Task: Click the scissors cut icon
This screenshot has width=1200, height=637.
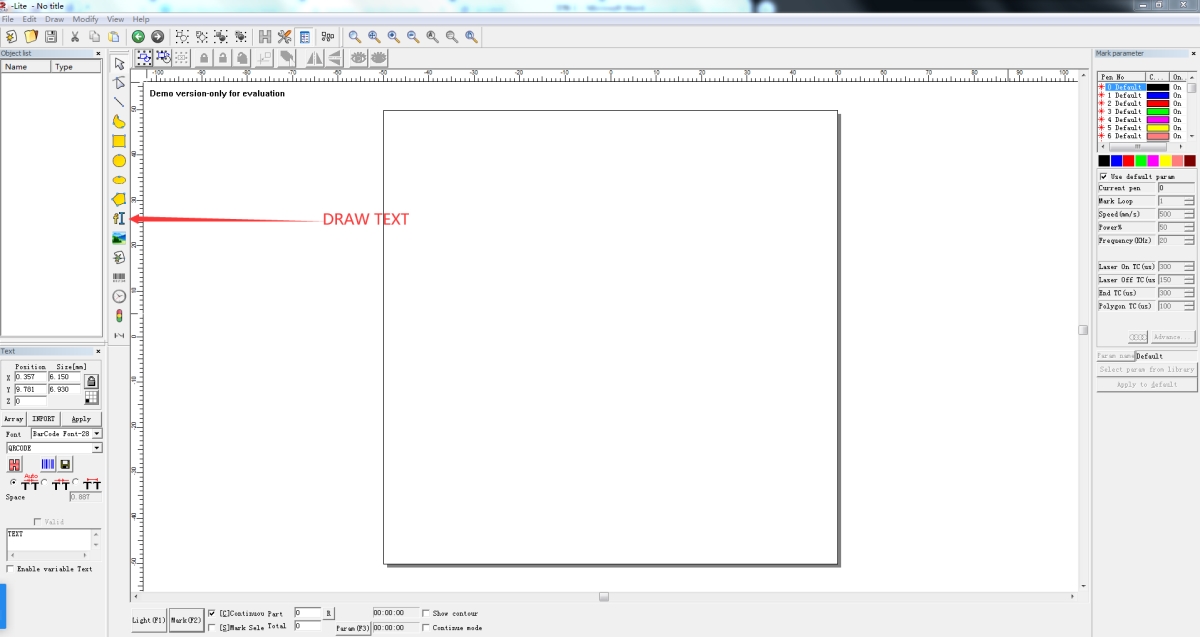Action: [x=74, y=36]
